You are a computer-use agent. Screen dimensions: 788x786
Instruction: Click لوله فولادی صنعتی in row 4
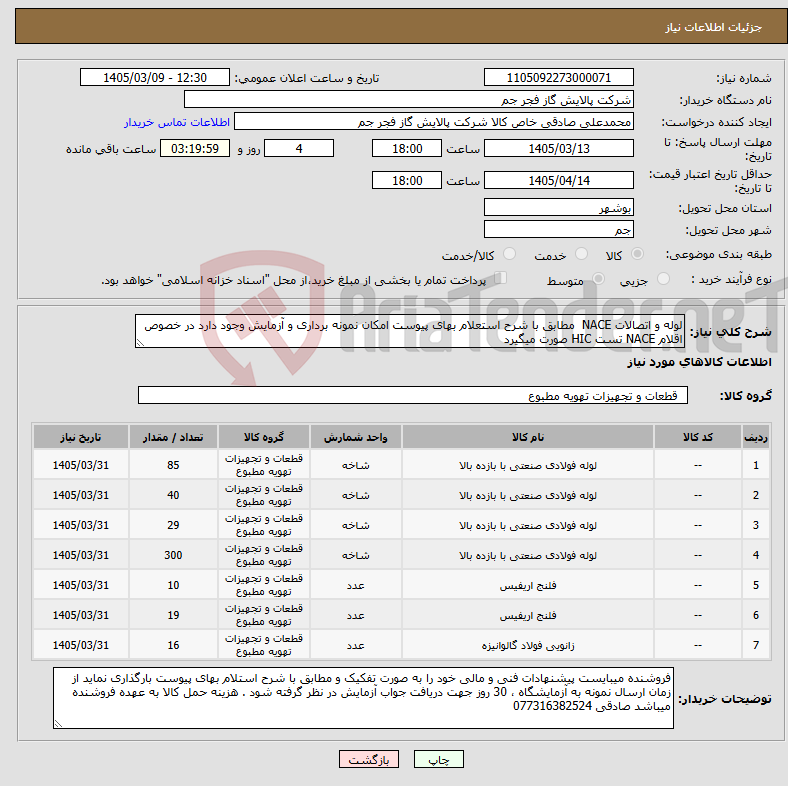click(528, 555)
